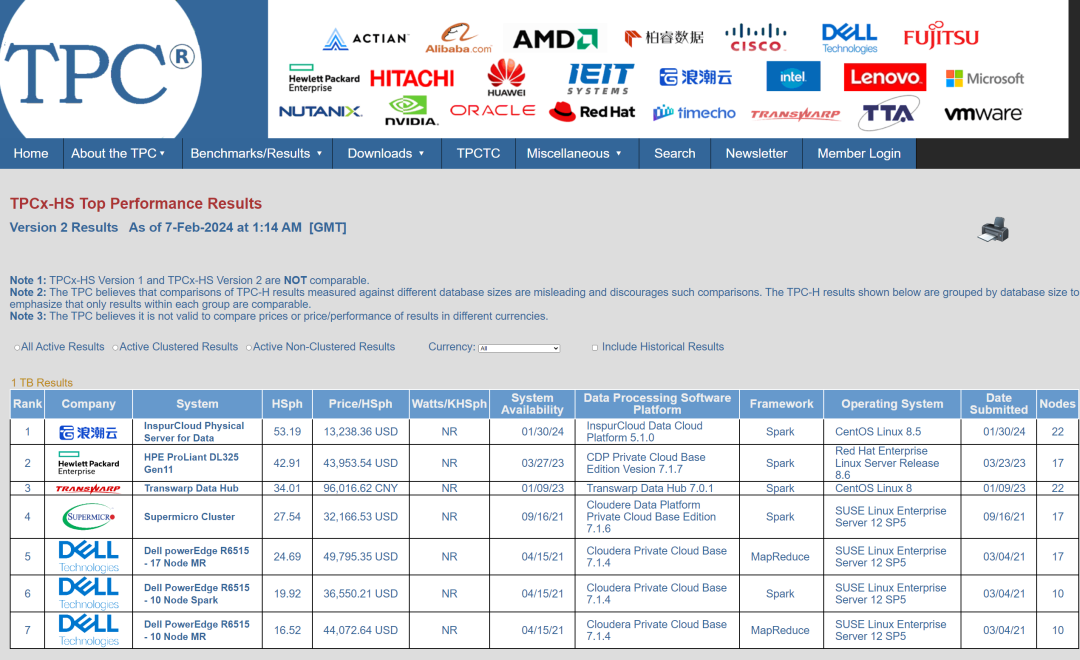Open Transwarp Data Hub system link

(191, 488)
